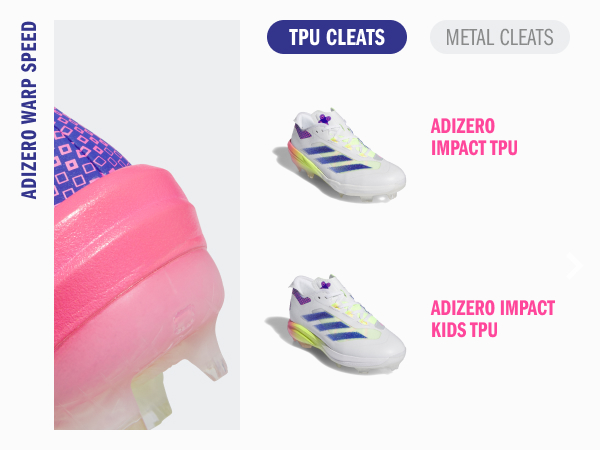
Task: Switch to the METAL CLEATS tab
Action: click(x=500, y=37)
